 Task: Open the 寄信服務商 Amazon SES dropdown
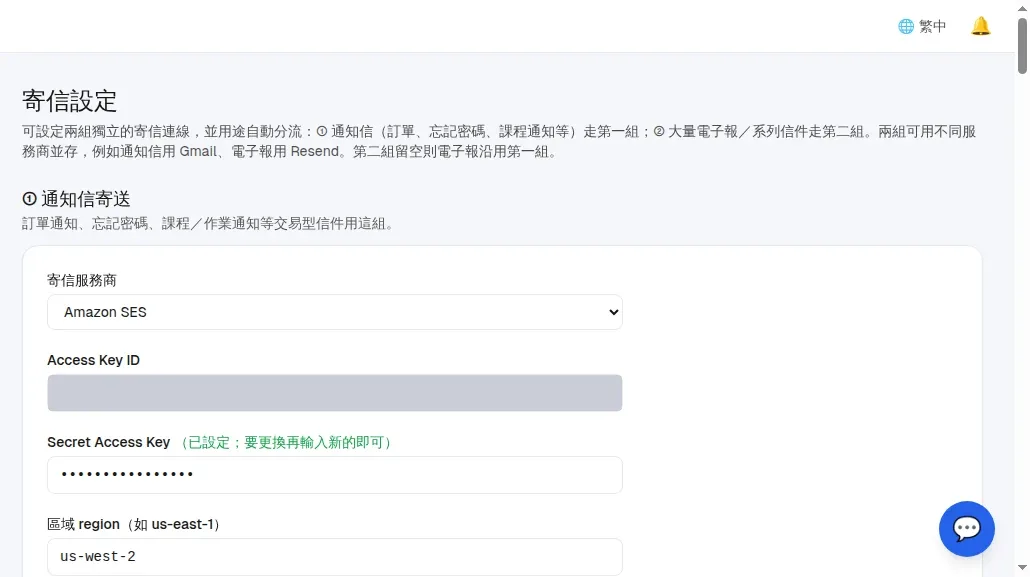(334, 312)
